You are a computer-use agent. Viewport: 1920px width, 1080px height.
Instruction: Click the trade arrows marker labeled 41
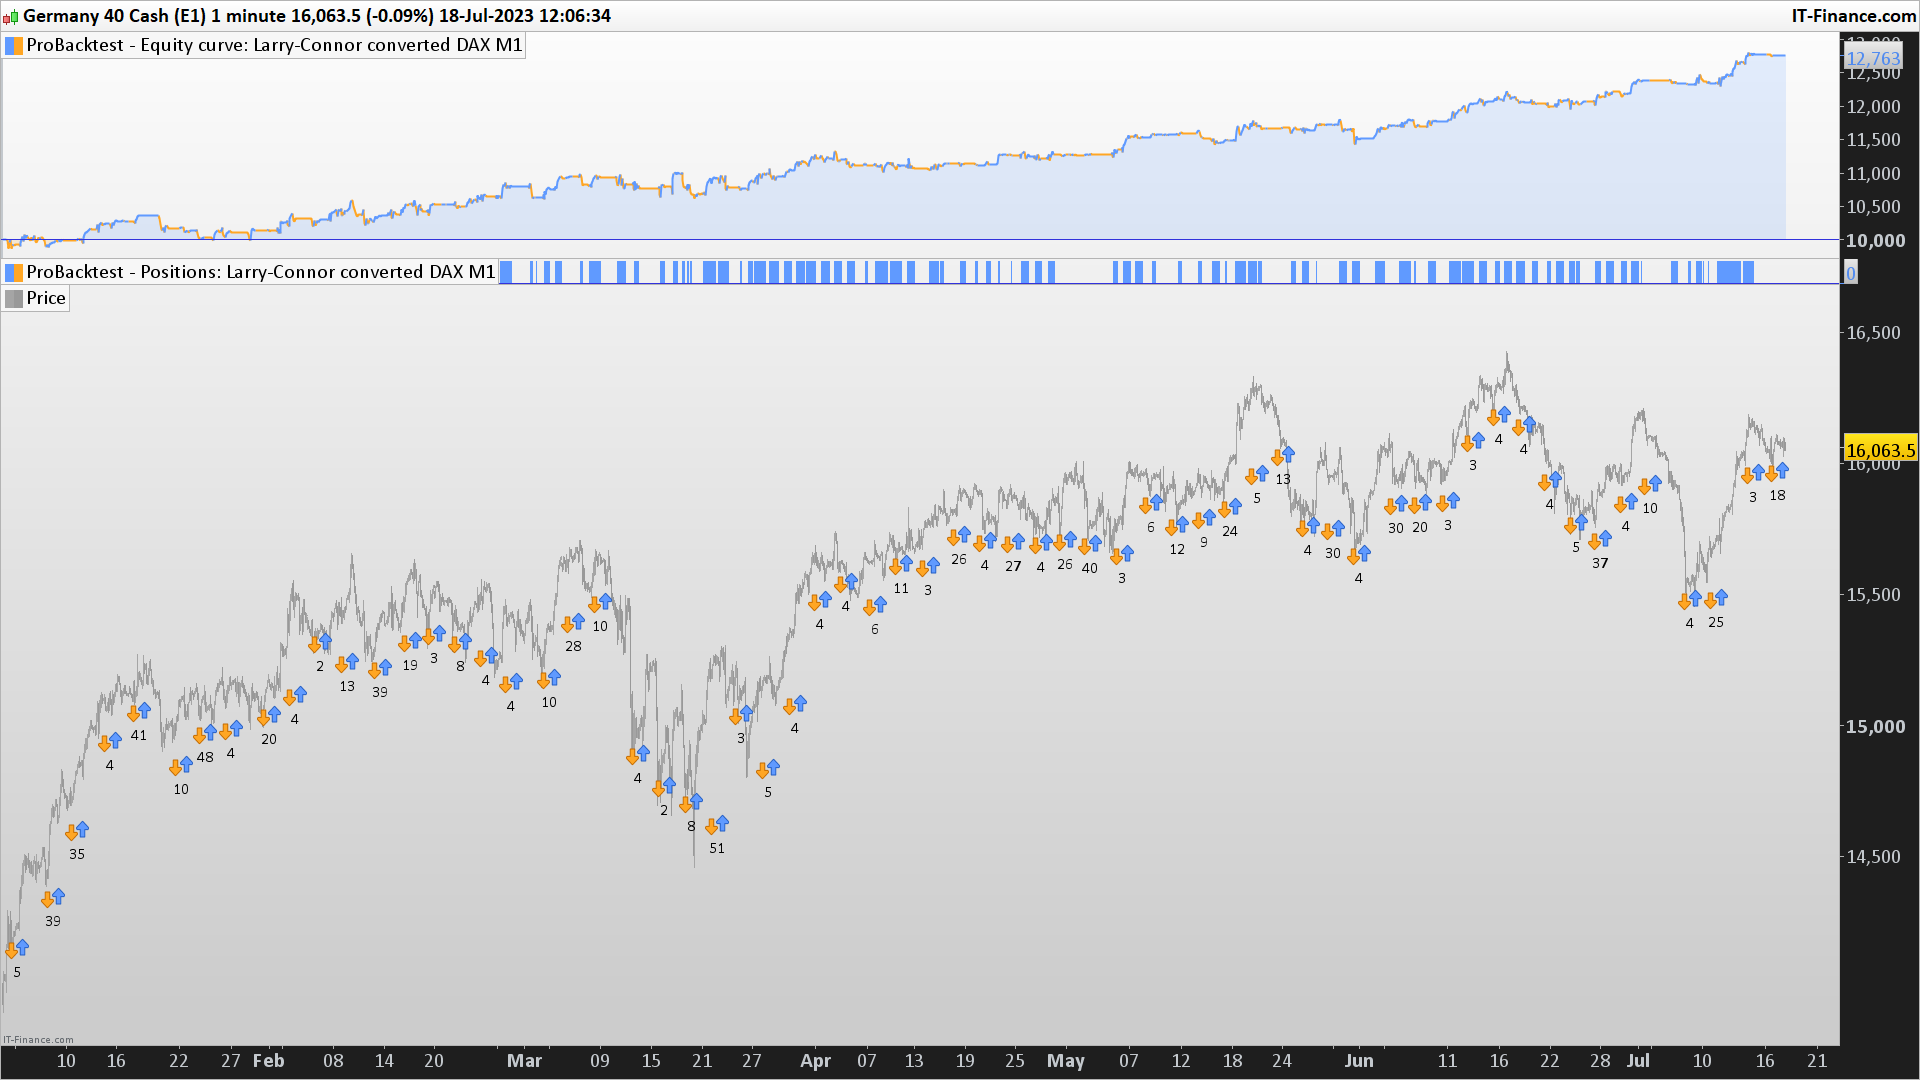pos(139,712)
